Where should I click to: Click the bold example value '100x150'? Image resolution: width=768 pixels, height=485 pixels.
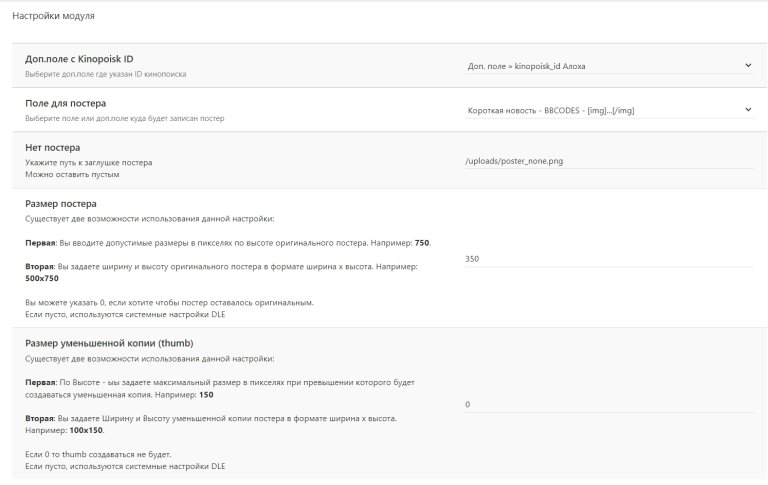pyautogui.click(x=86, y=430)
